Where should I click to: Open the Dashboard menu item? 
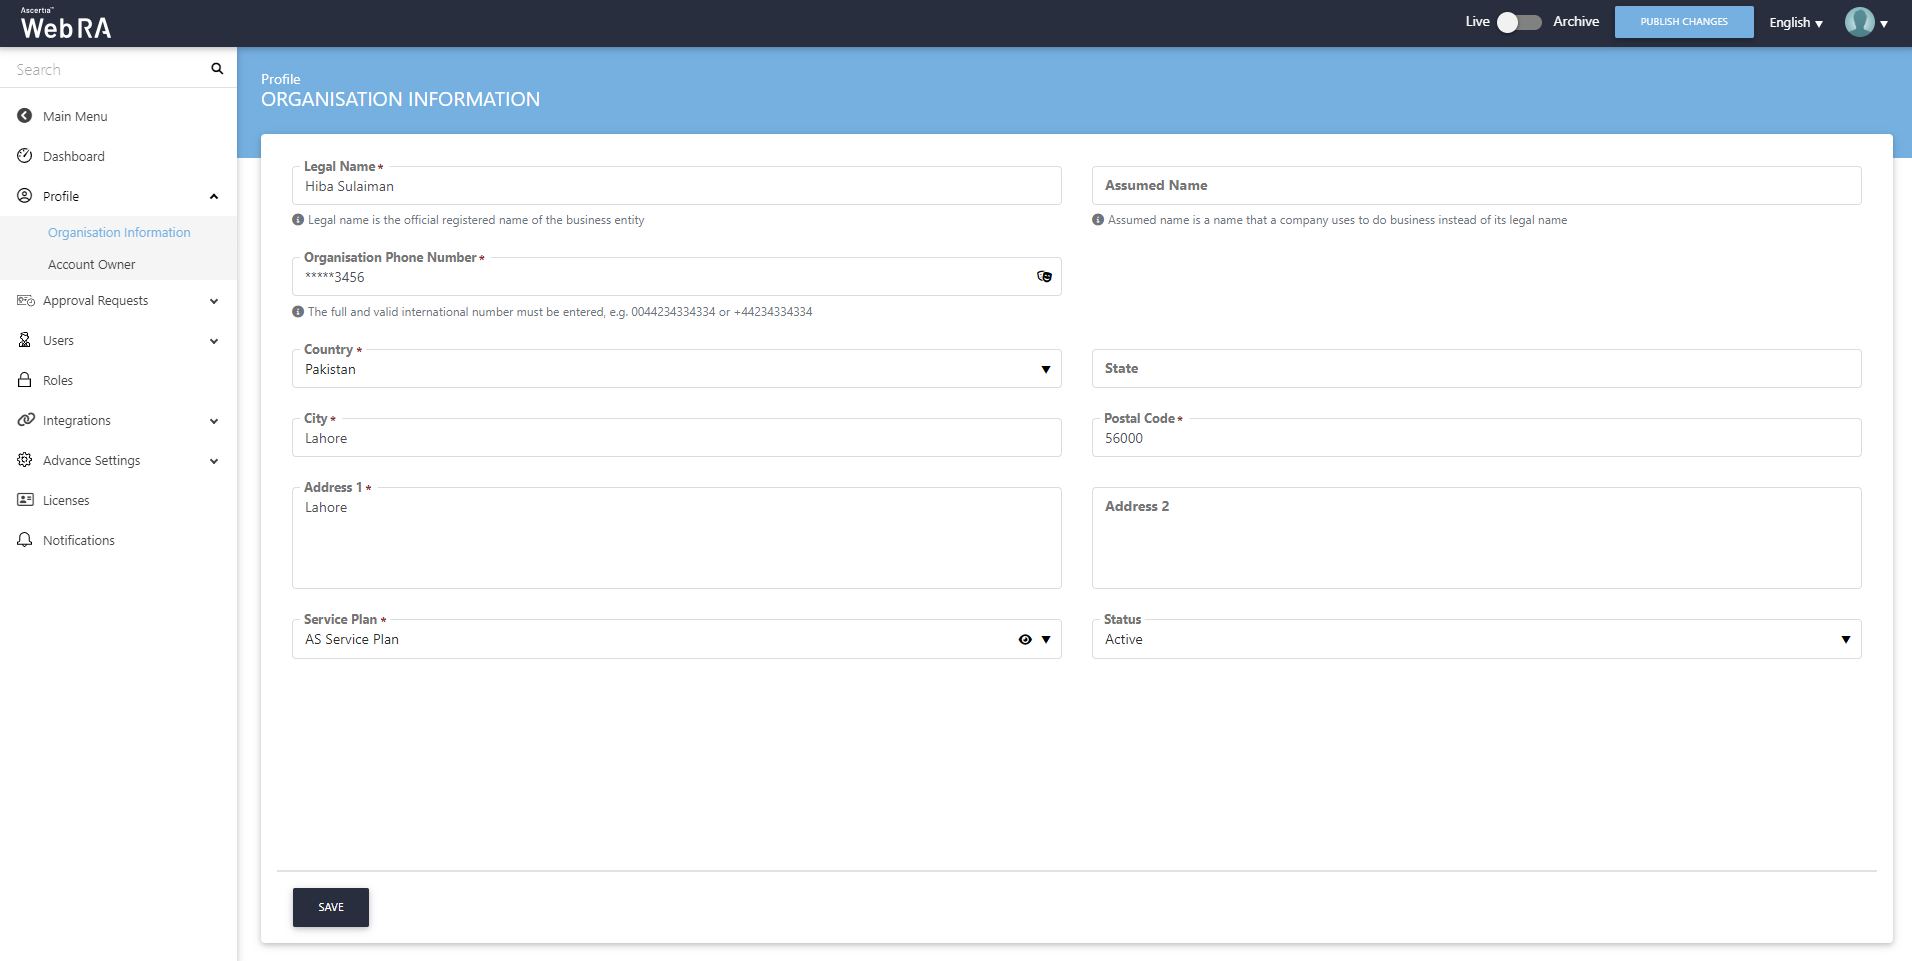(74, 156)
